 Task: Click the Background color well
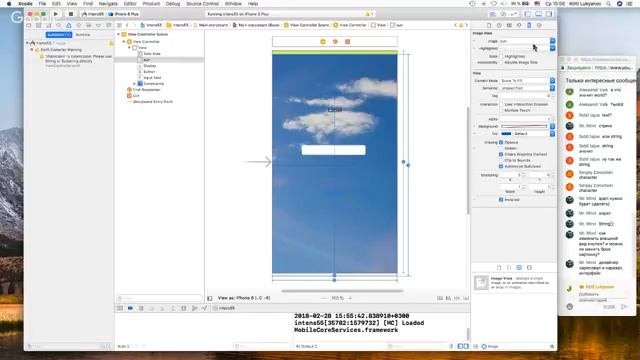tap(524, 127)
